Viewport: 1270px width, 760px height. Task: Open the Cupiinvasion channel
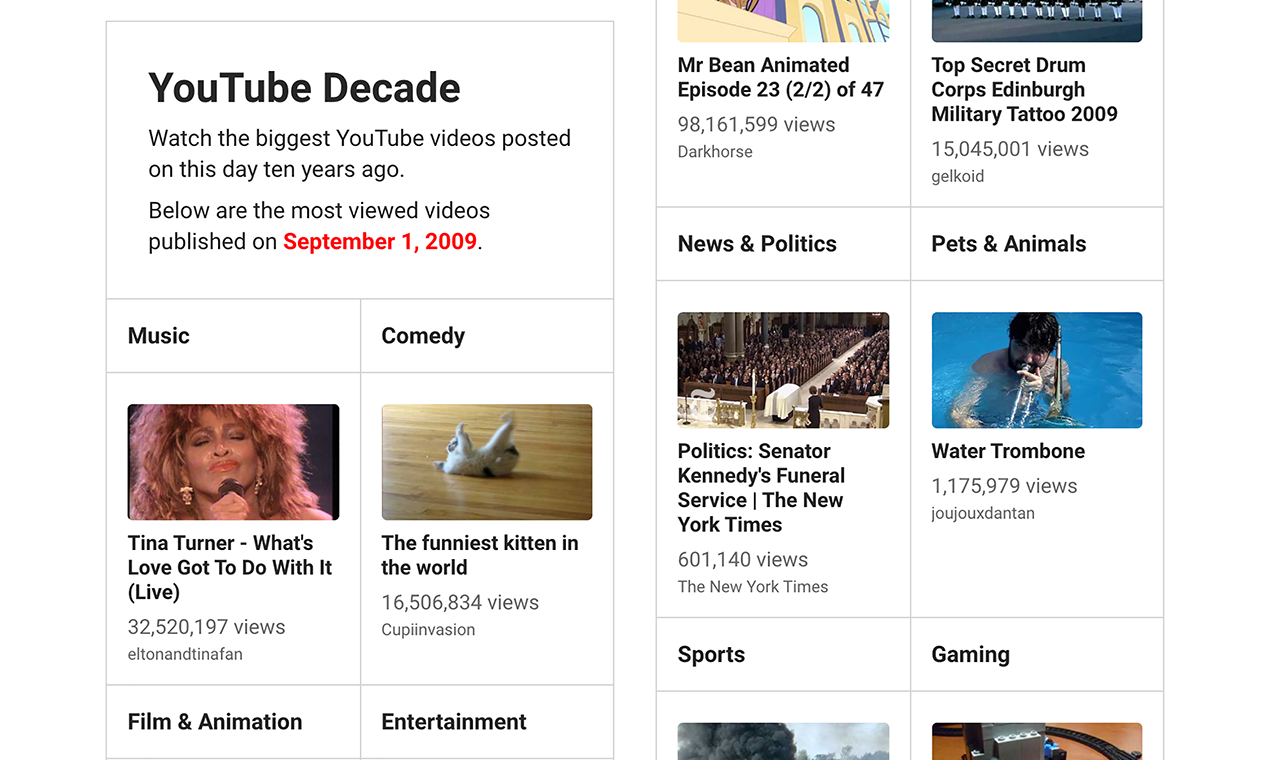point(428,629)
